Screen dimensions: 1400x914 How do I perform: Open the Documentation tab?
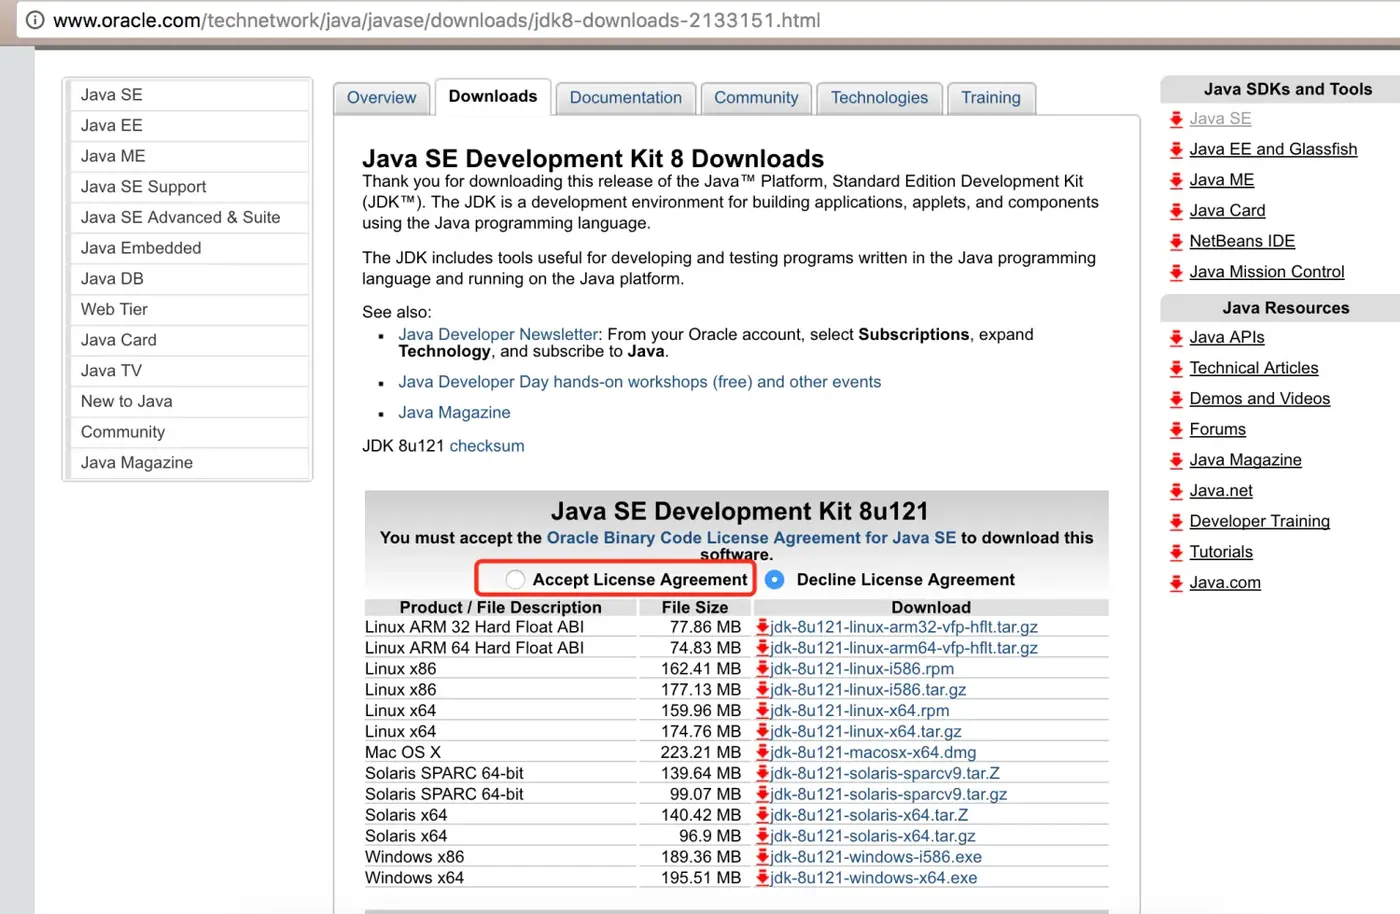pyautogui.click(x=626, y=98)
